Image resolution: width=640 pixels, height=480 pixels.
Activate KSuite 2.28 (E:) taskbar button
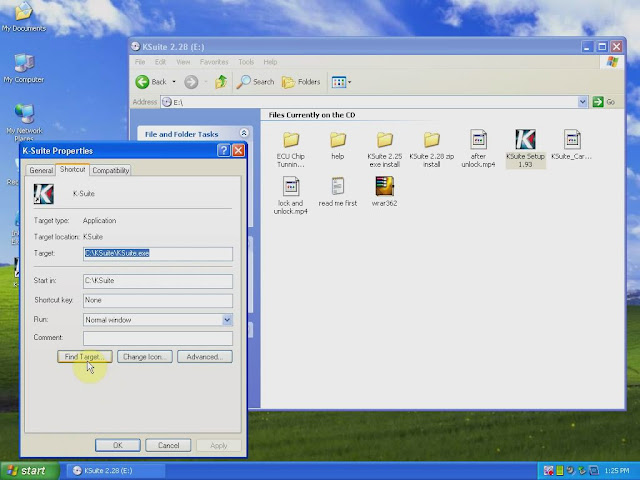[x=116, y=471]
